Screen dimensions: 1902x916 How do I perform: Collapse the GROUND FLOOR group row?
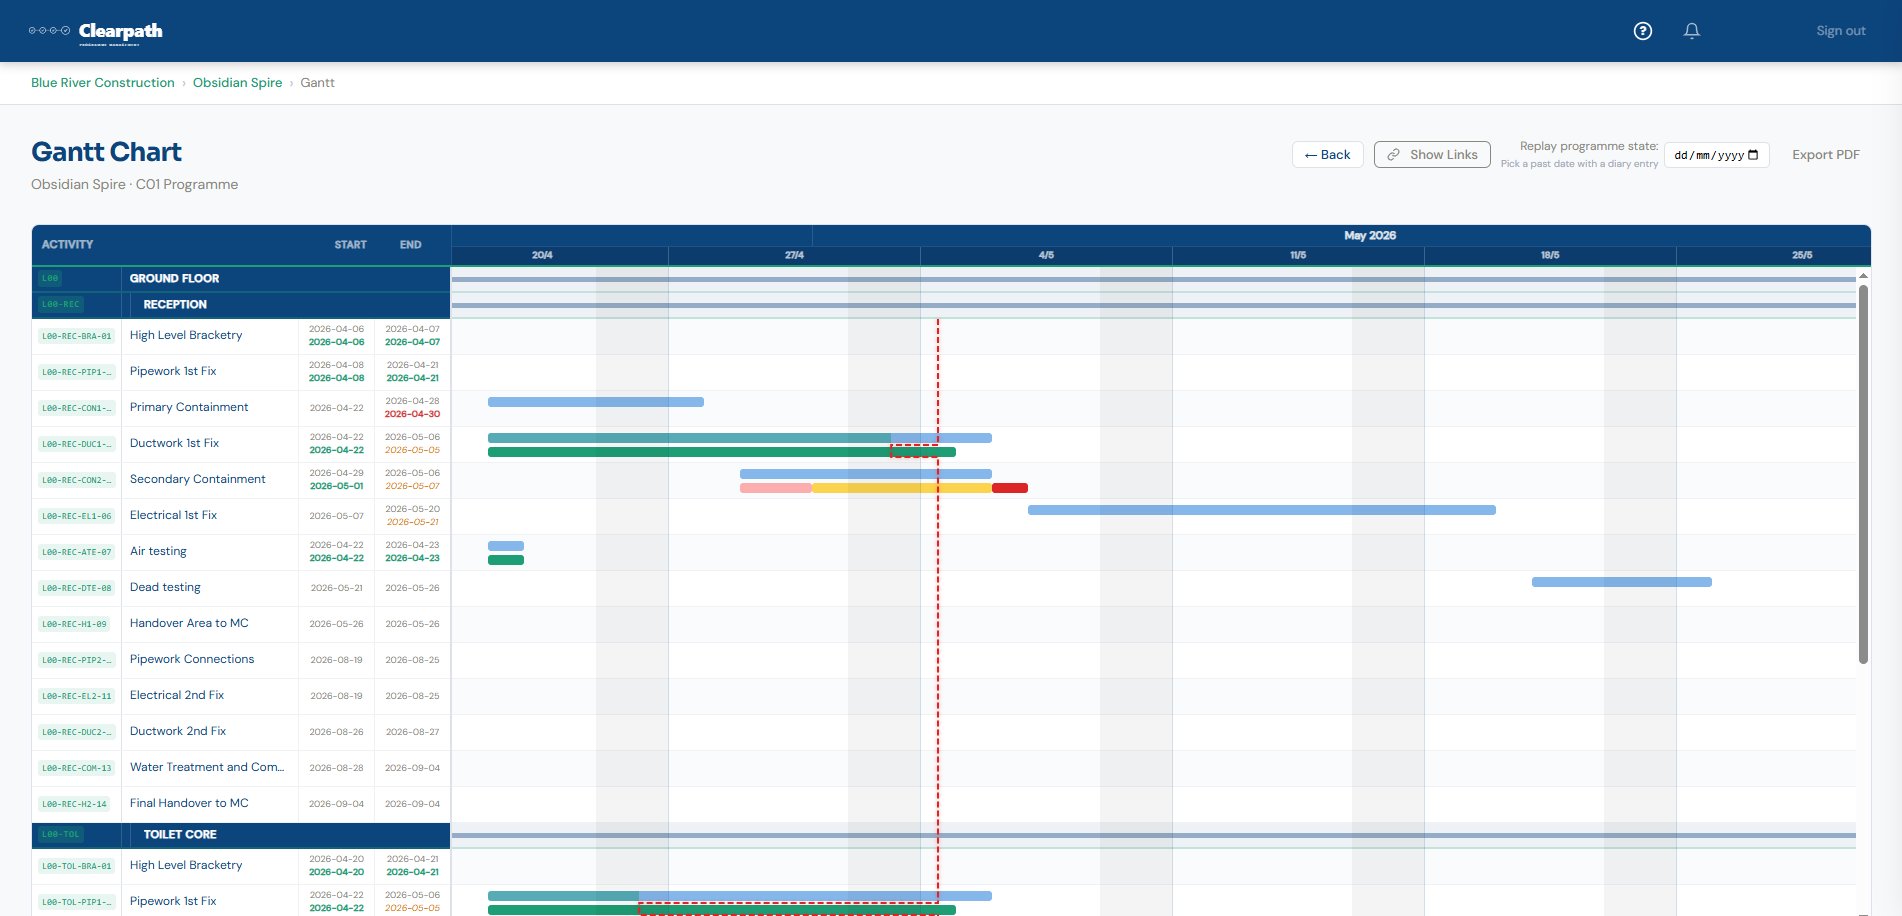(x=241, y=278)
